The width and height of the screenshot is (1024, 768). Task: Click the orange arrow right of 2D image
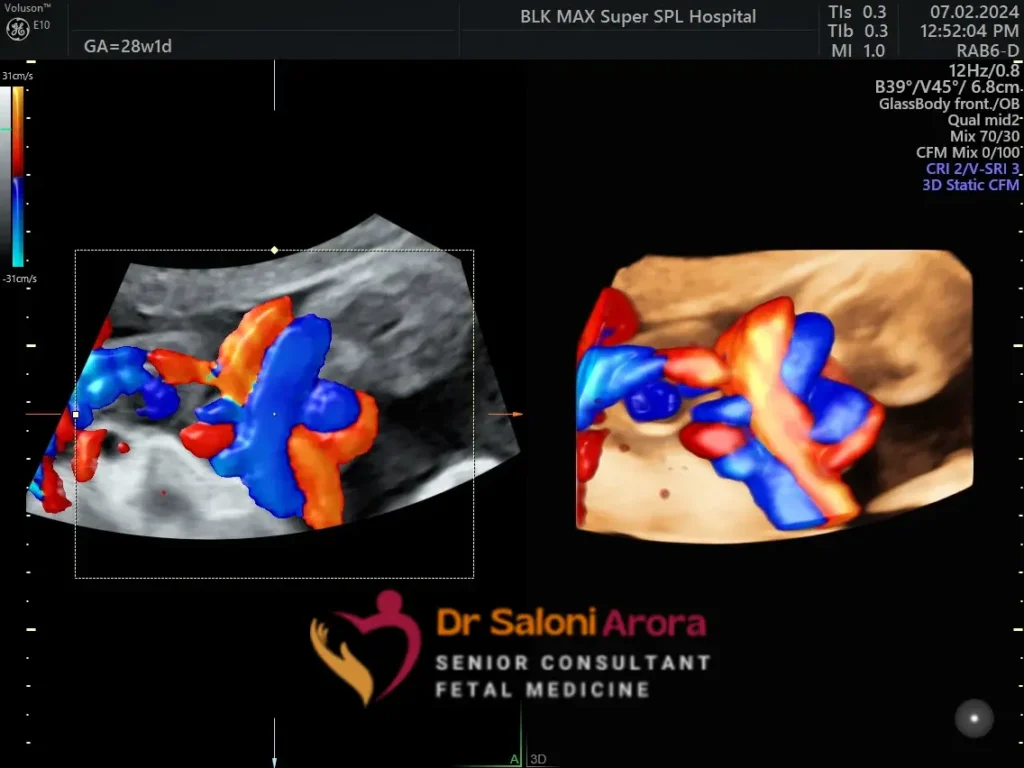coord(505,414)
